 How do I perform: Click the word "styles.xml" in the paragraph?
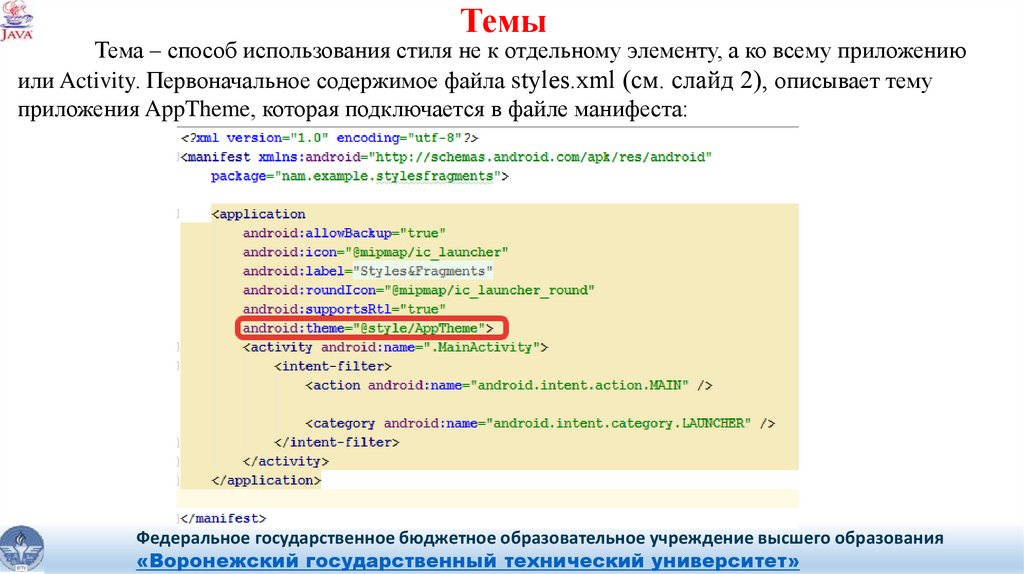tap(562, 80)
